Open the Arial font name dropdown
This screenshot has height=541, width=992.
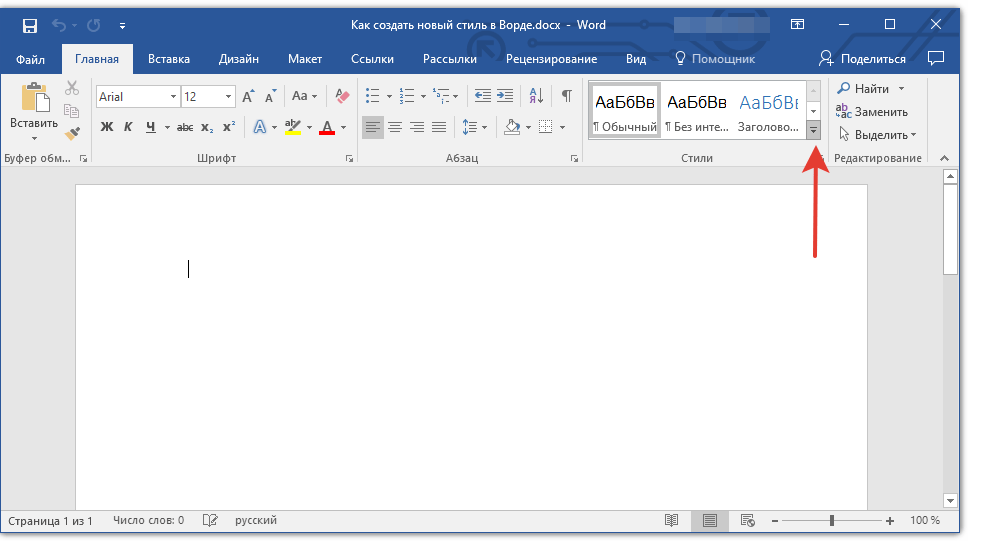point(173,97)
